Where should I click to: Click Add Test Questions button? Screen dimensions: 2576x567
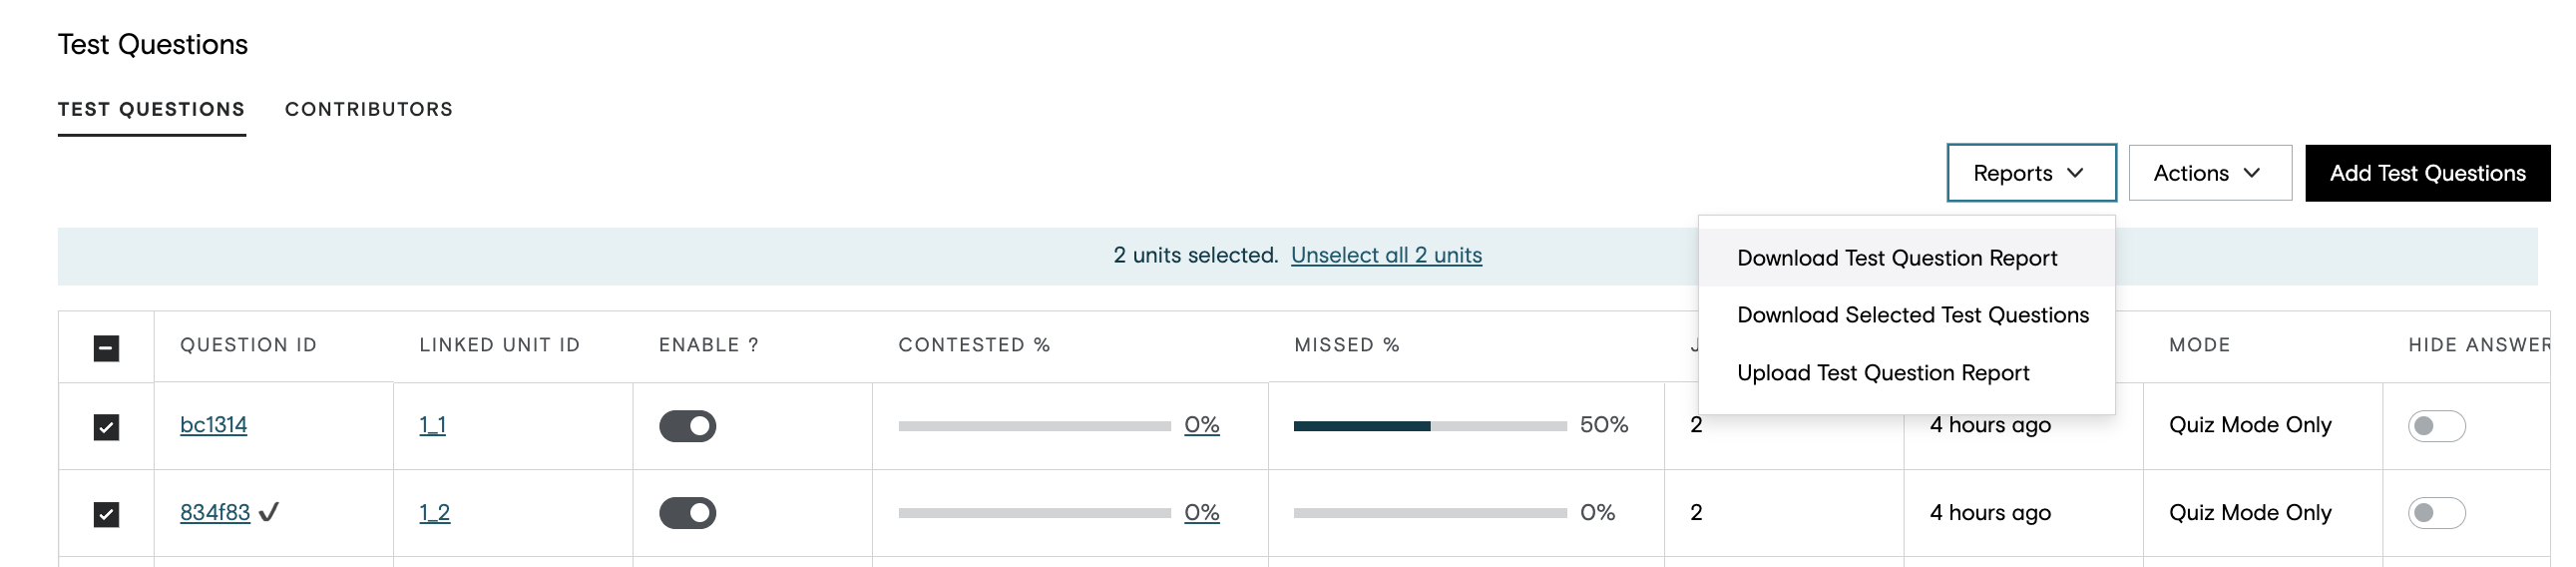[2428, 173]
